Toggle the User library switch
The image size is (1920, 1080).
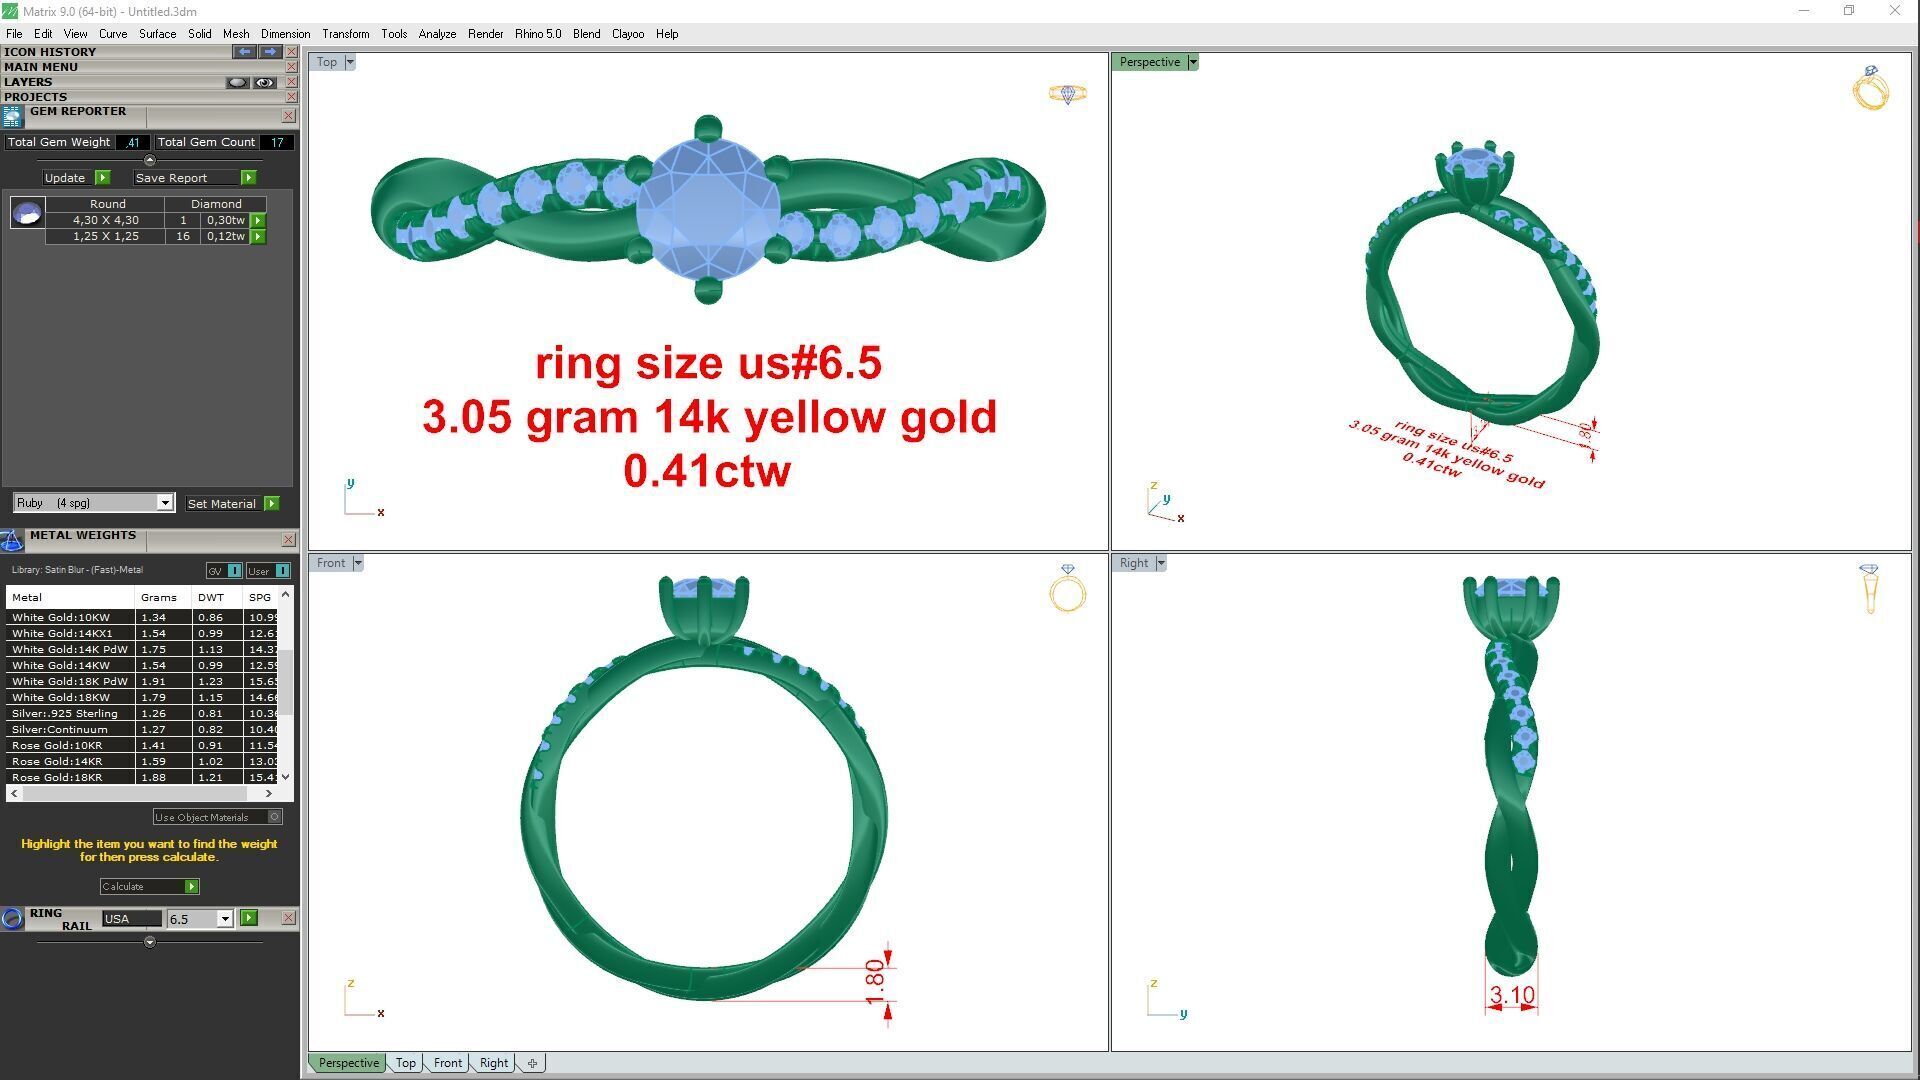point(268,570)
